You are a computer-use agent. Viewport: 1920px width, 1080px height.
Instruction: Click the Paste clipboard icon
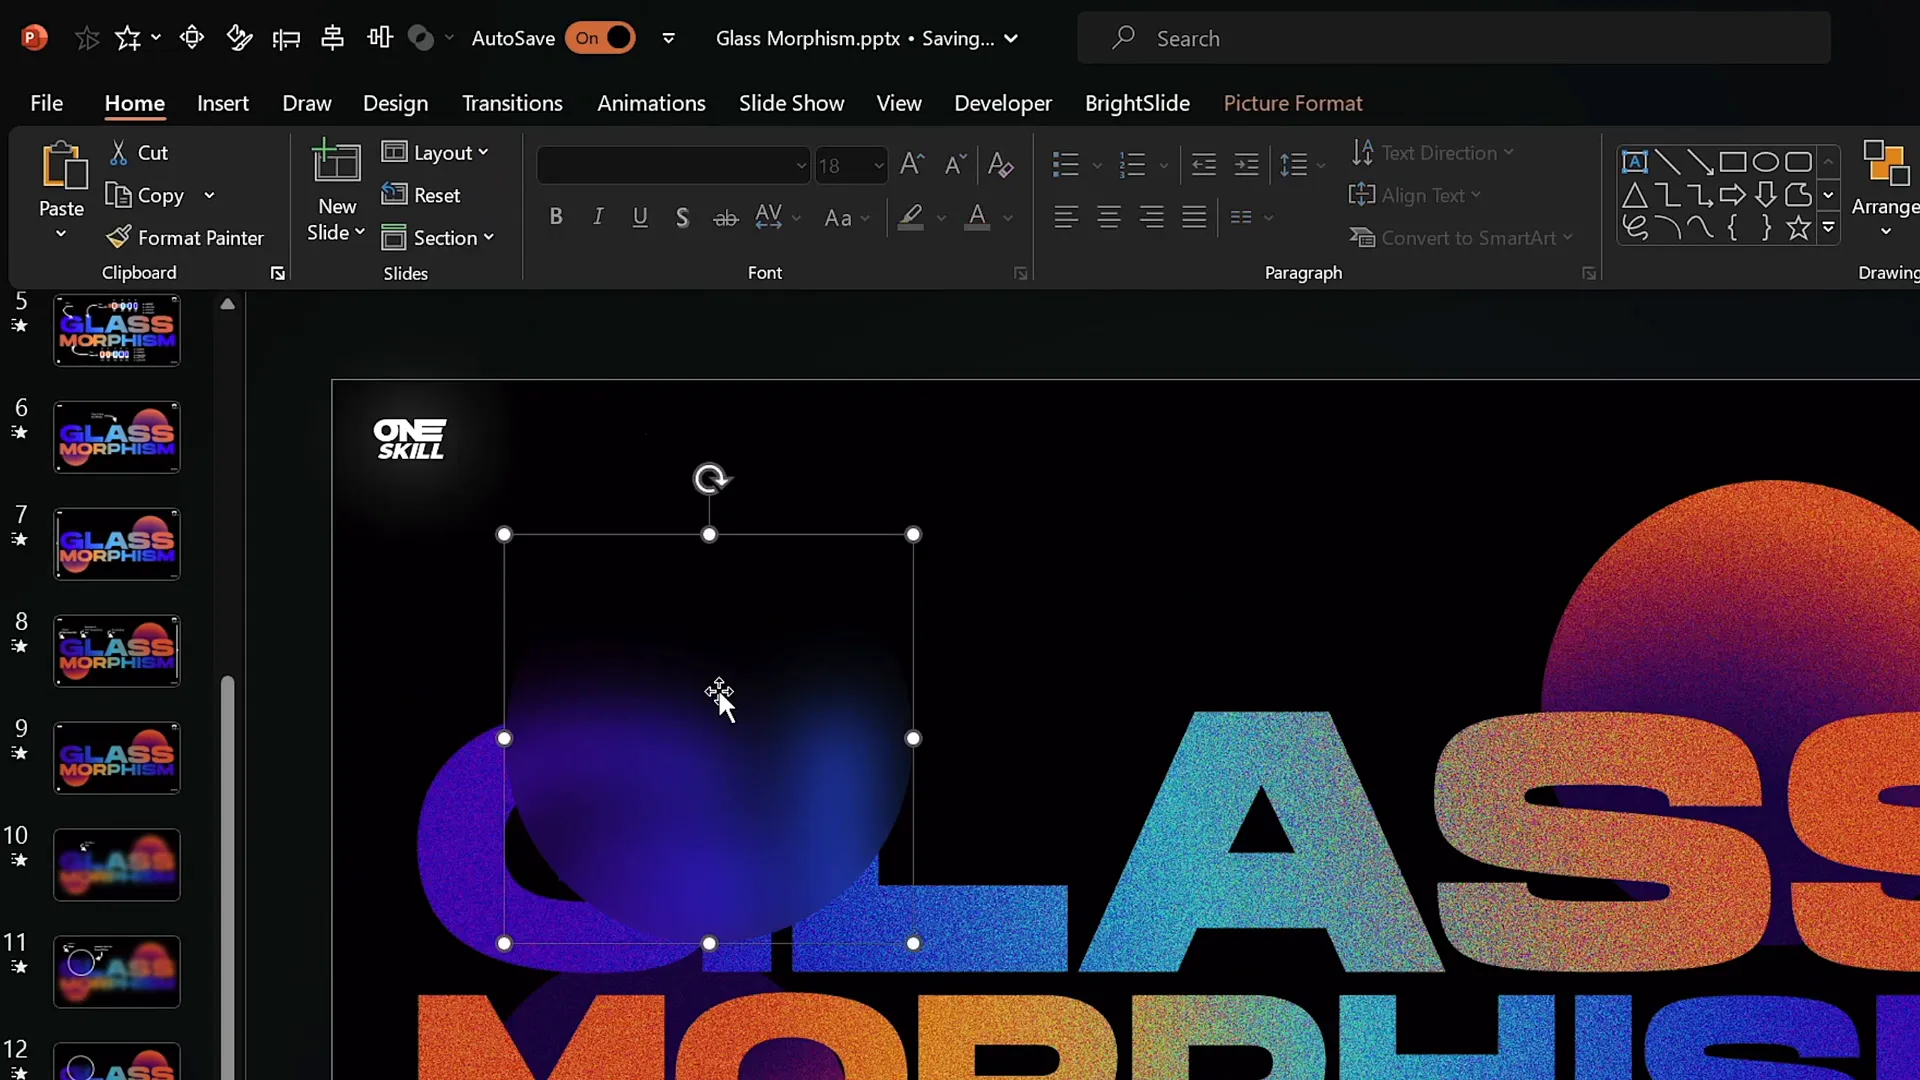[x=62, y=166]
